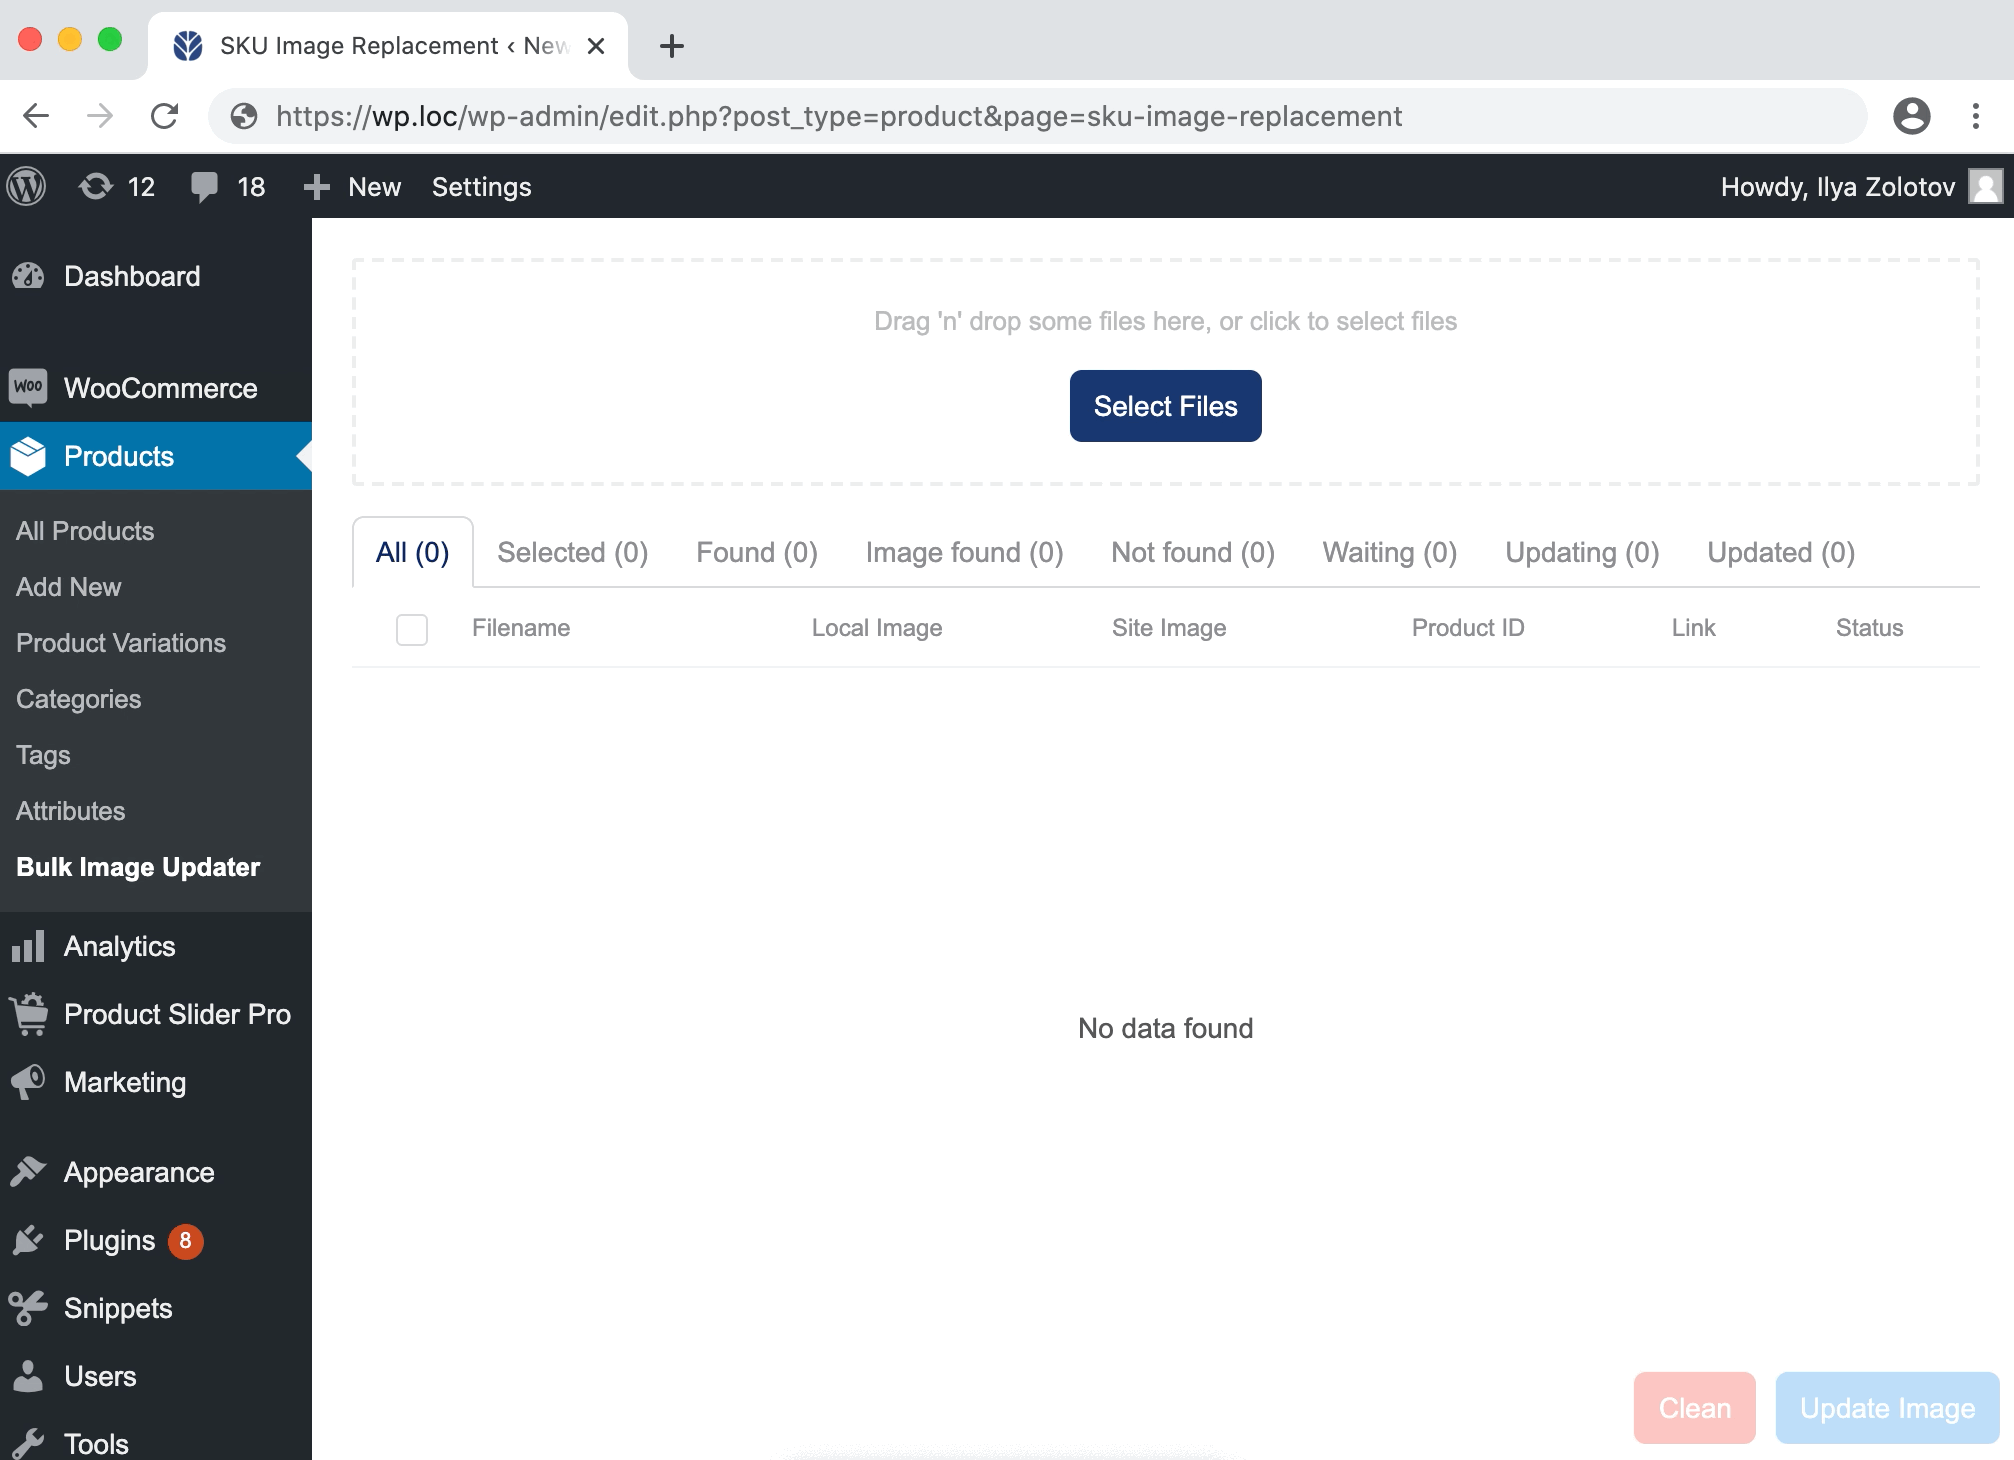2014x1460 pixels.
Task: Switch to the All (0) tab
Action: pos(412,552)
